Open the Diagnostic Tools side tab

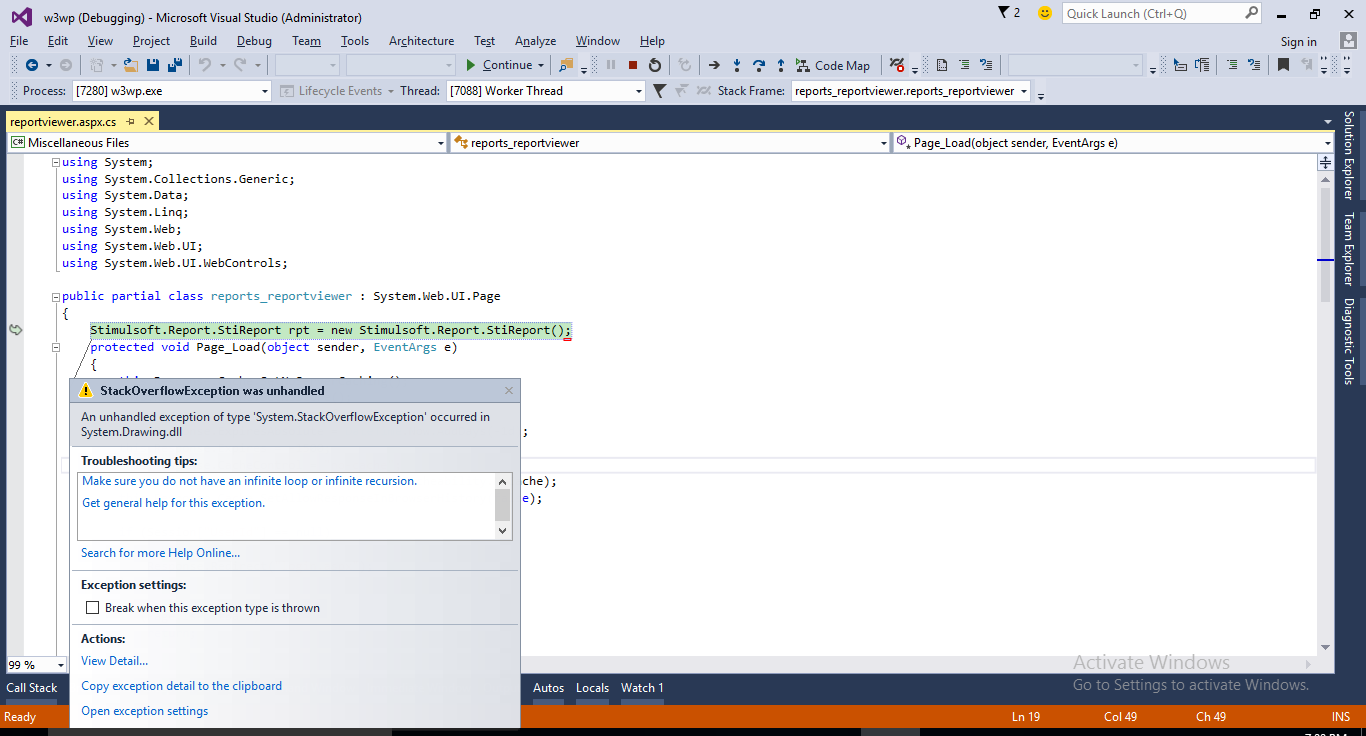tap(1349, 342)
